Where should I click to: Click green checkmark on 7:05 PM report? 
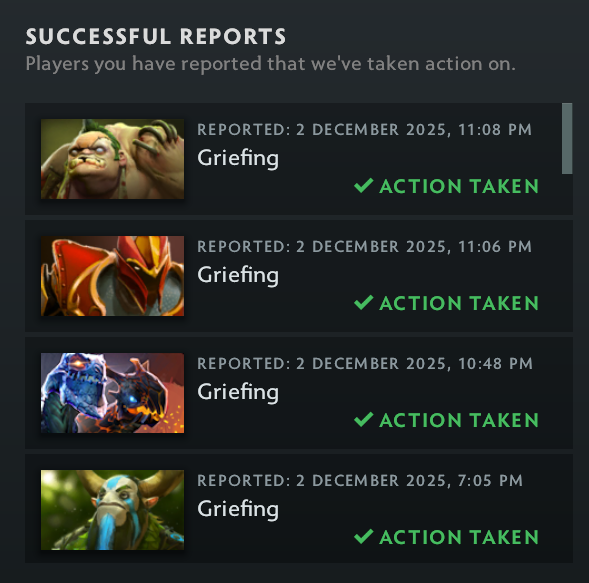pos(364,536)
